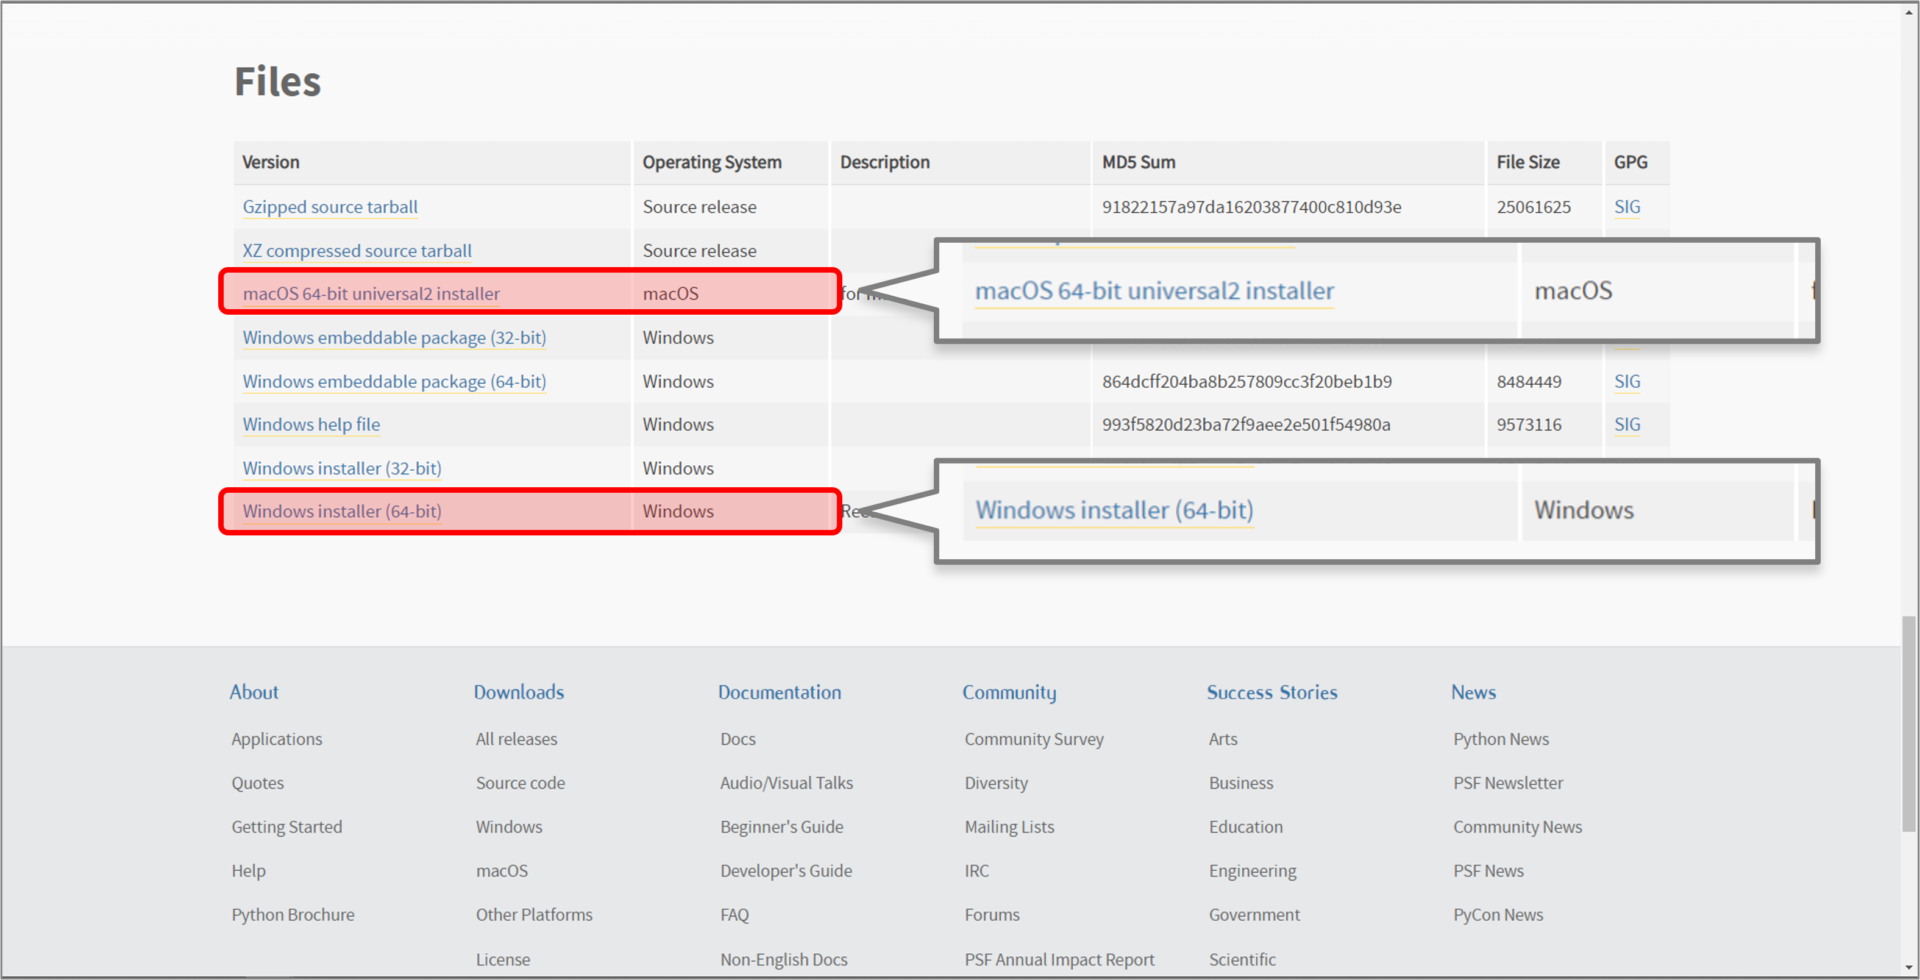Open Windows embeddable package (64-bit) link

pos(394,382)
